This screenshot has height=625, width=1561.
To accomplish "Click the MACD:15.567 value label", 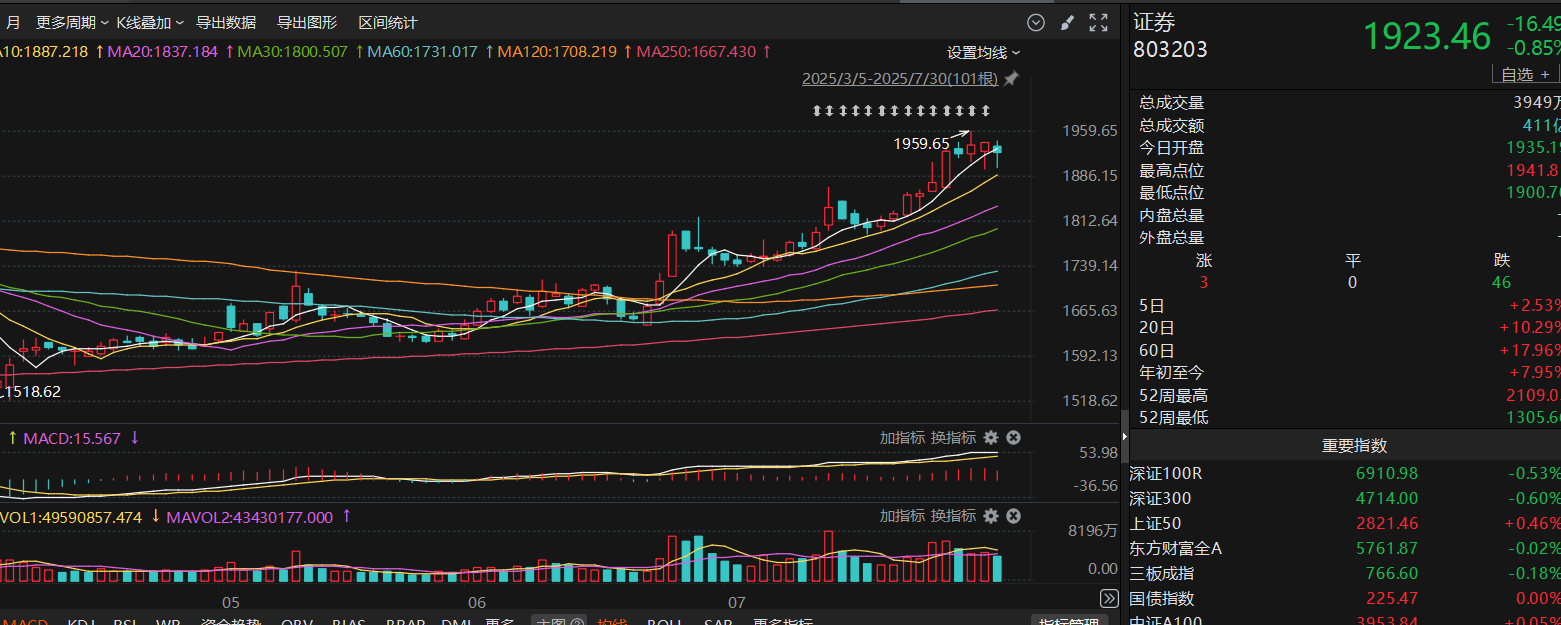I will coord(72,438).
